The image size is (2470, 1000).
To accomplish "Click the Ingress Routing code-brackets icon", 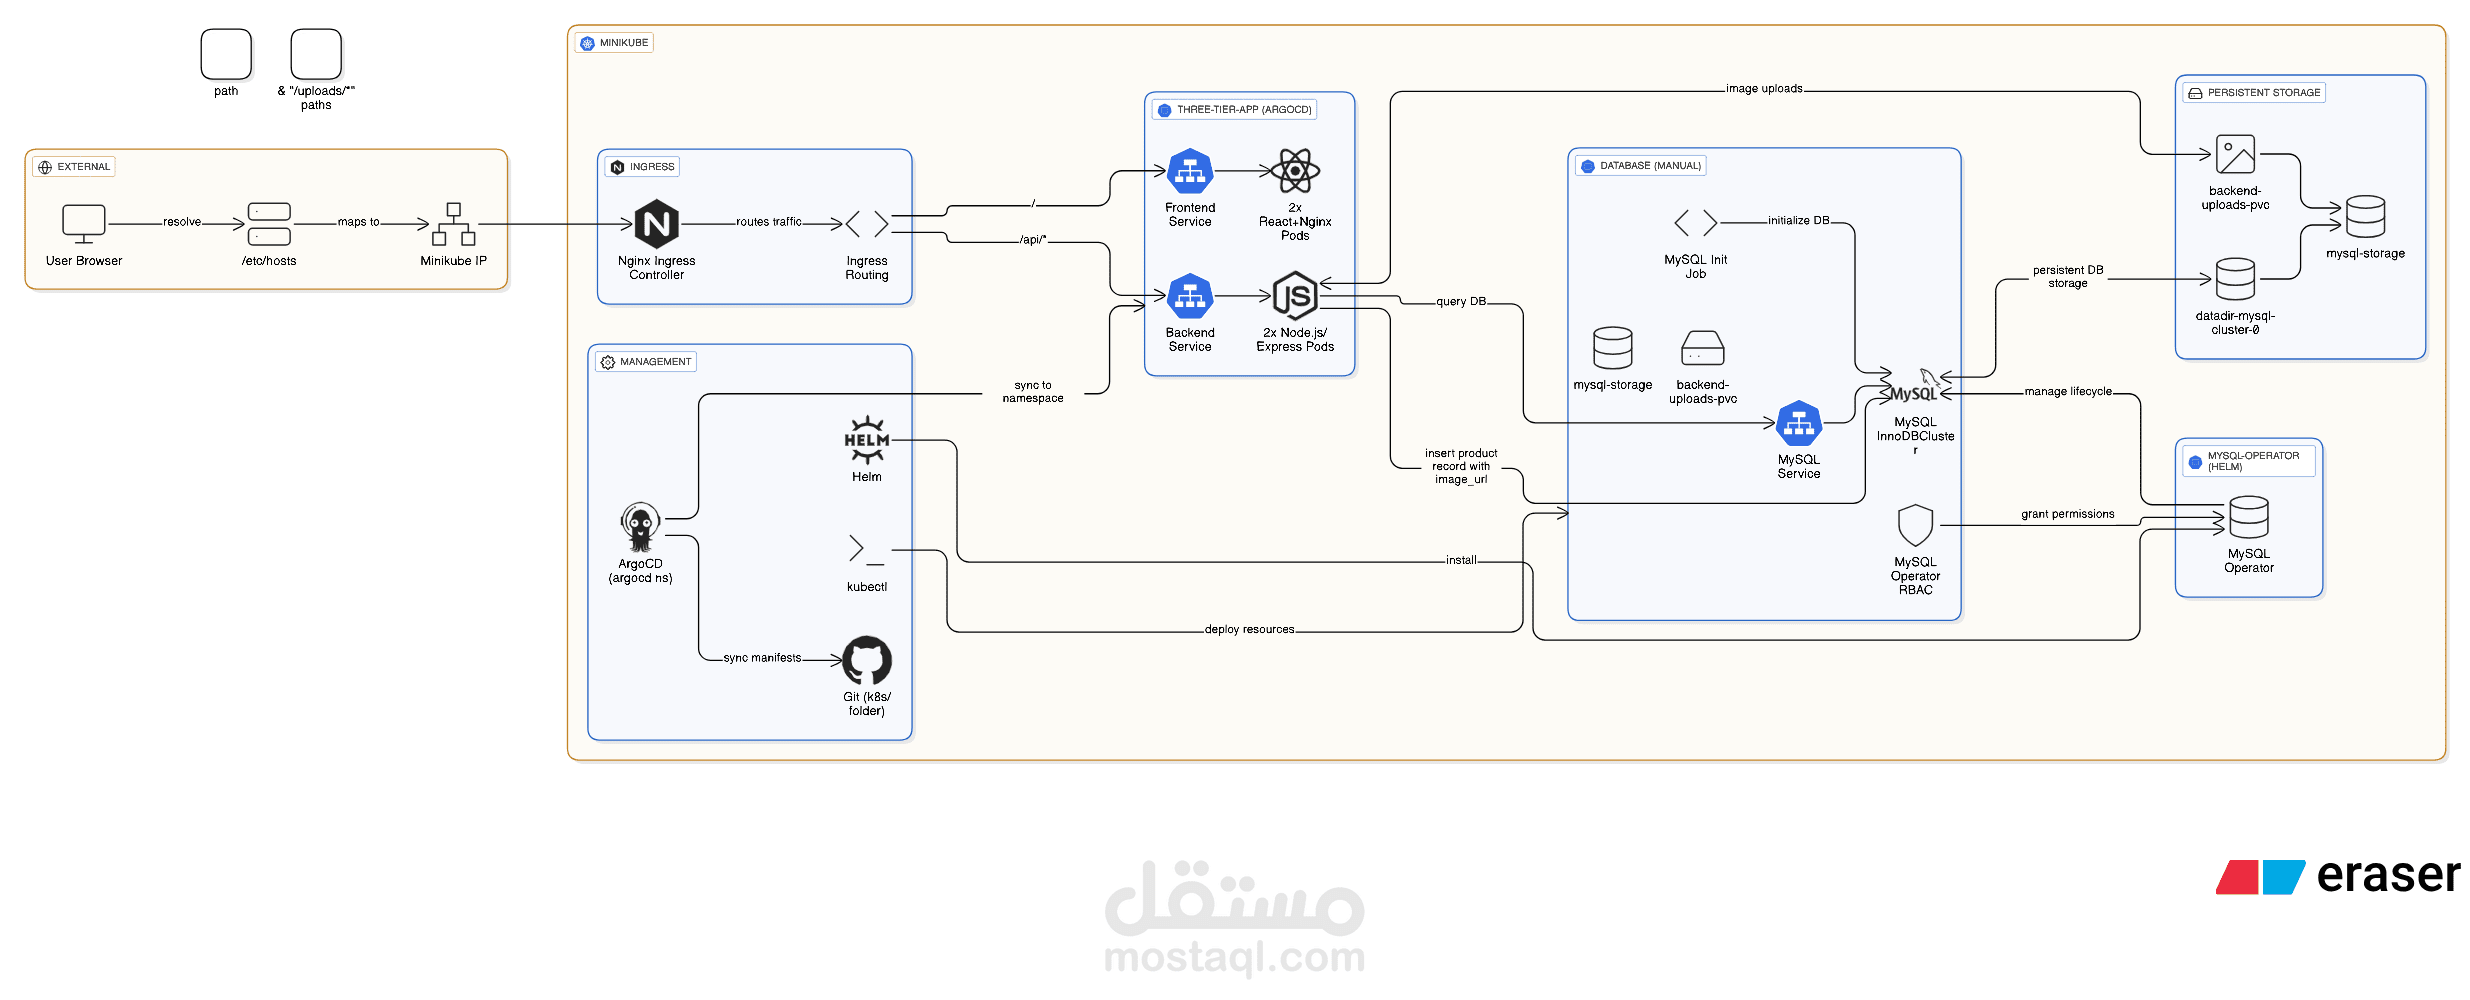I will coord(867,224).
